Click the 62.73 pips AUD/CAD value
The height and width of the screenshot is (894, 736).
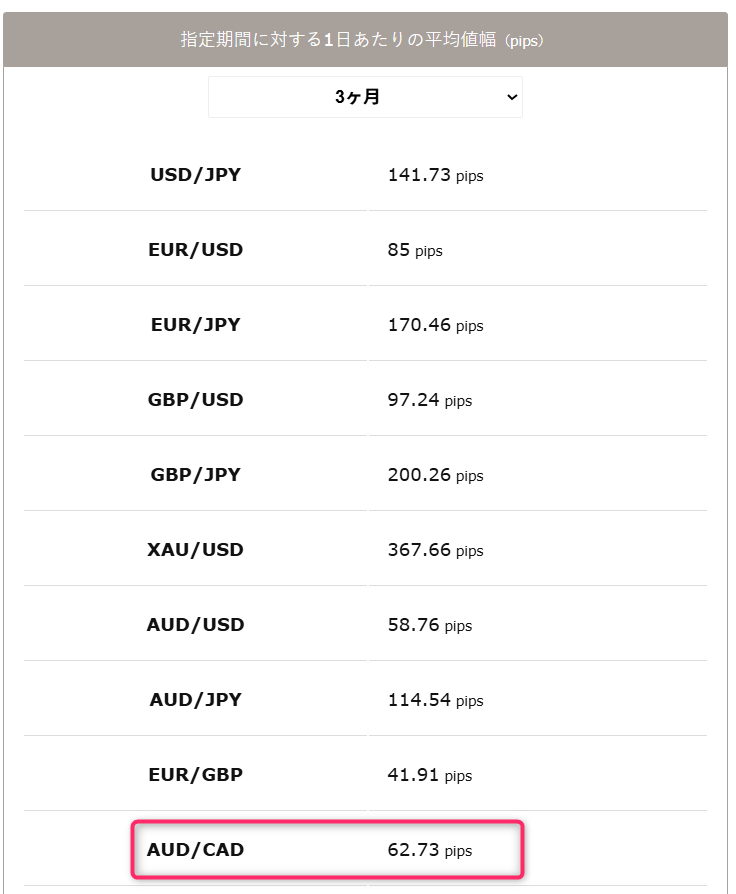tap(430, 850)
